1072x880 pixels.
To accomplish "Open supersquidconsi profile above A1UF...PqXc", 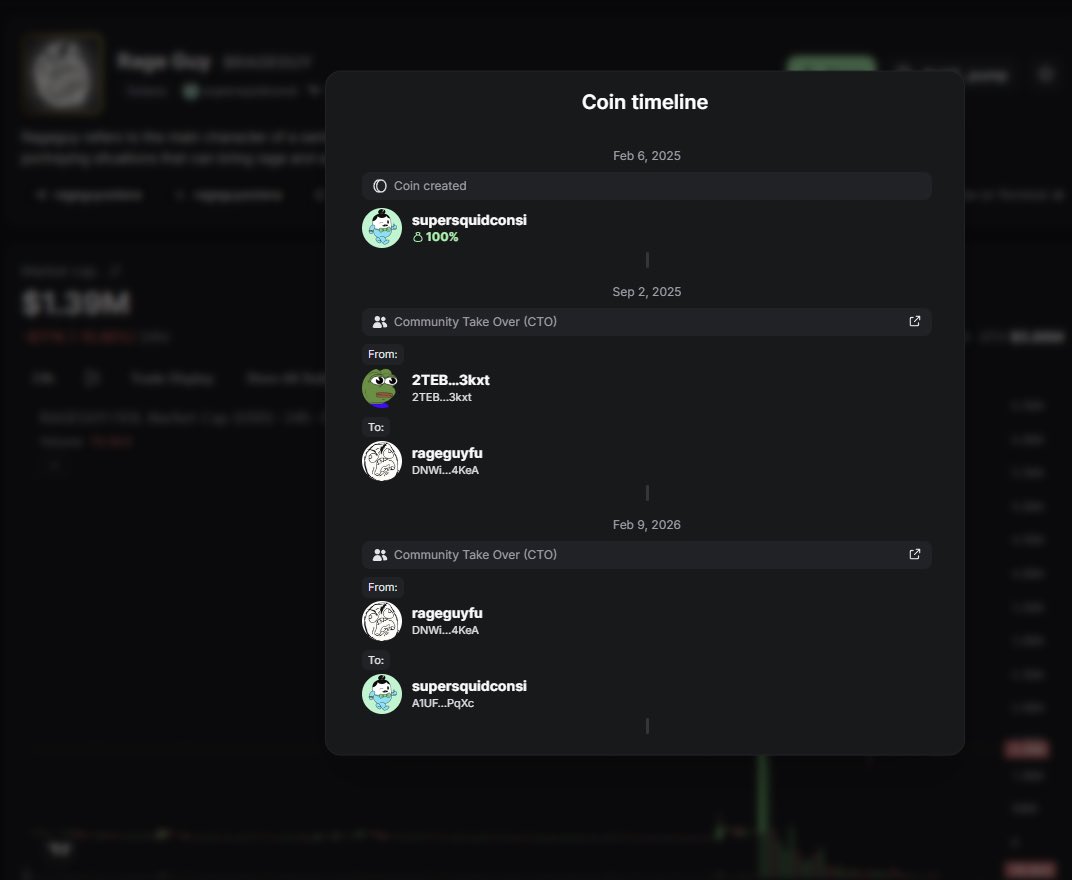I will pos(469,686).
